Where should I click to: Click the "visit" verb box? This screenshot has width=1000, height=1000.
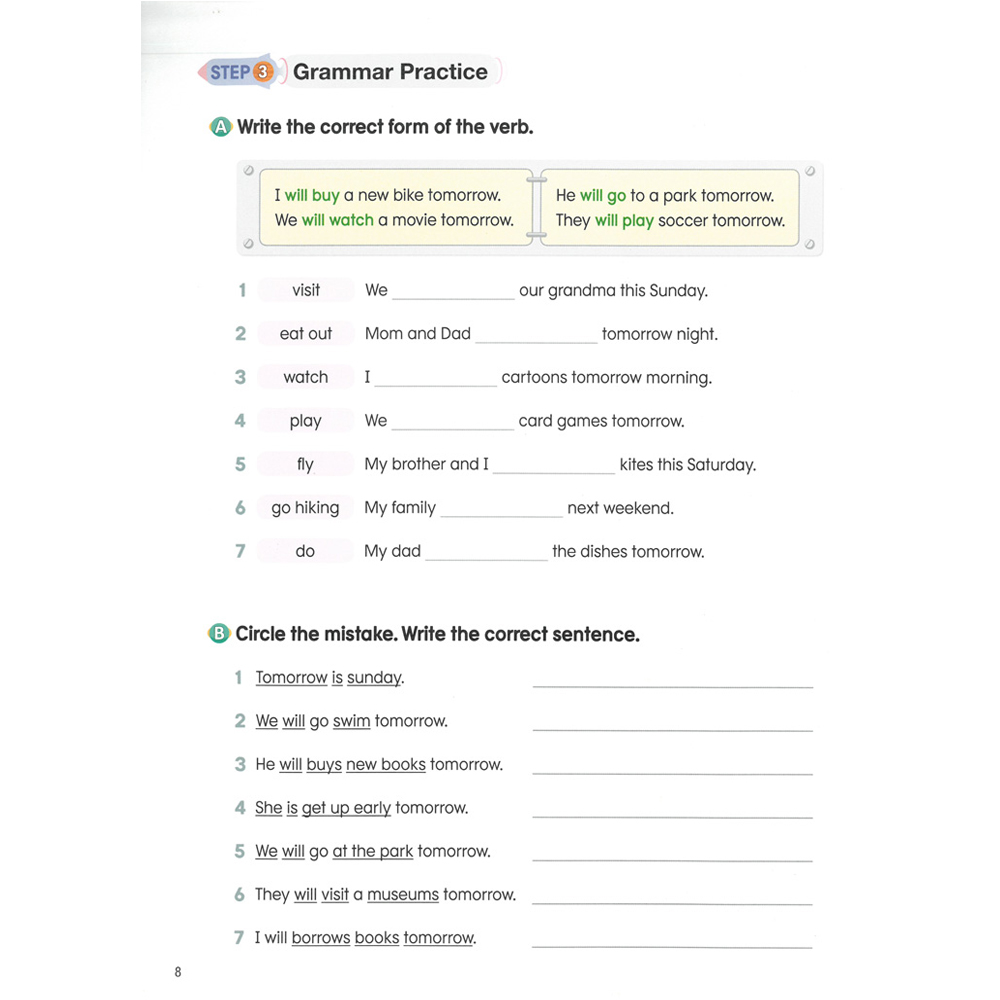pyautogui.click(x=306, y=290)
